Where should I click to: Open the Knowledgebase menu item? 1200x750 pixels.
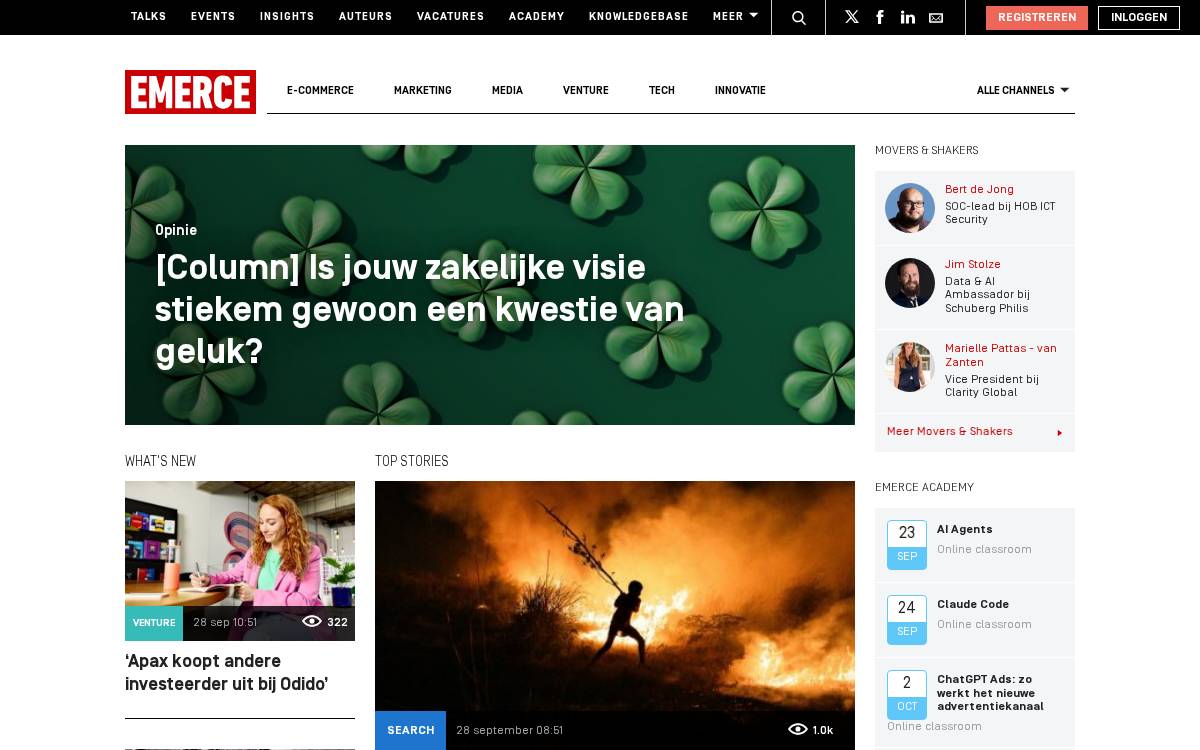tap(639, 17)
